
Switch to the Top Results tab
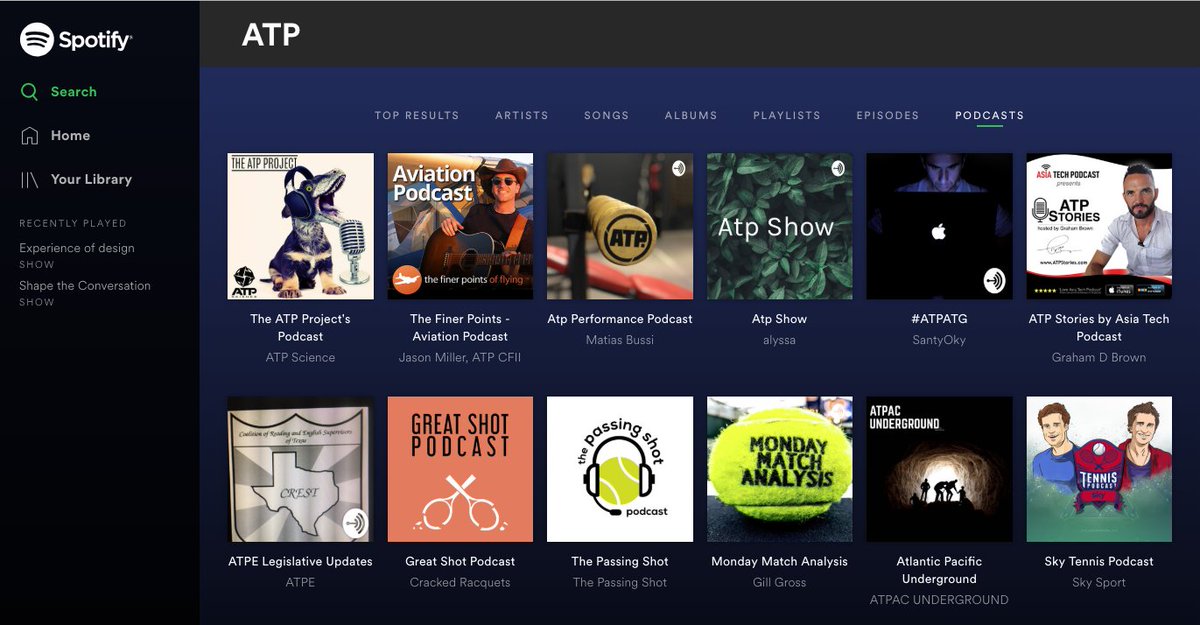coord(417,115)
